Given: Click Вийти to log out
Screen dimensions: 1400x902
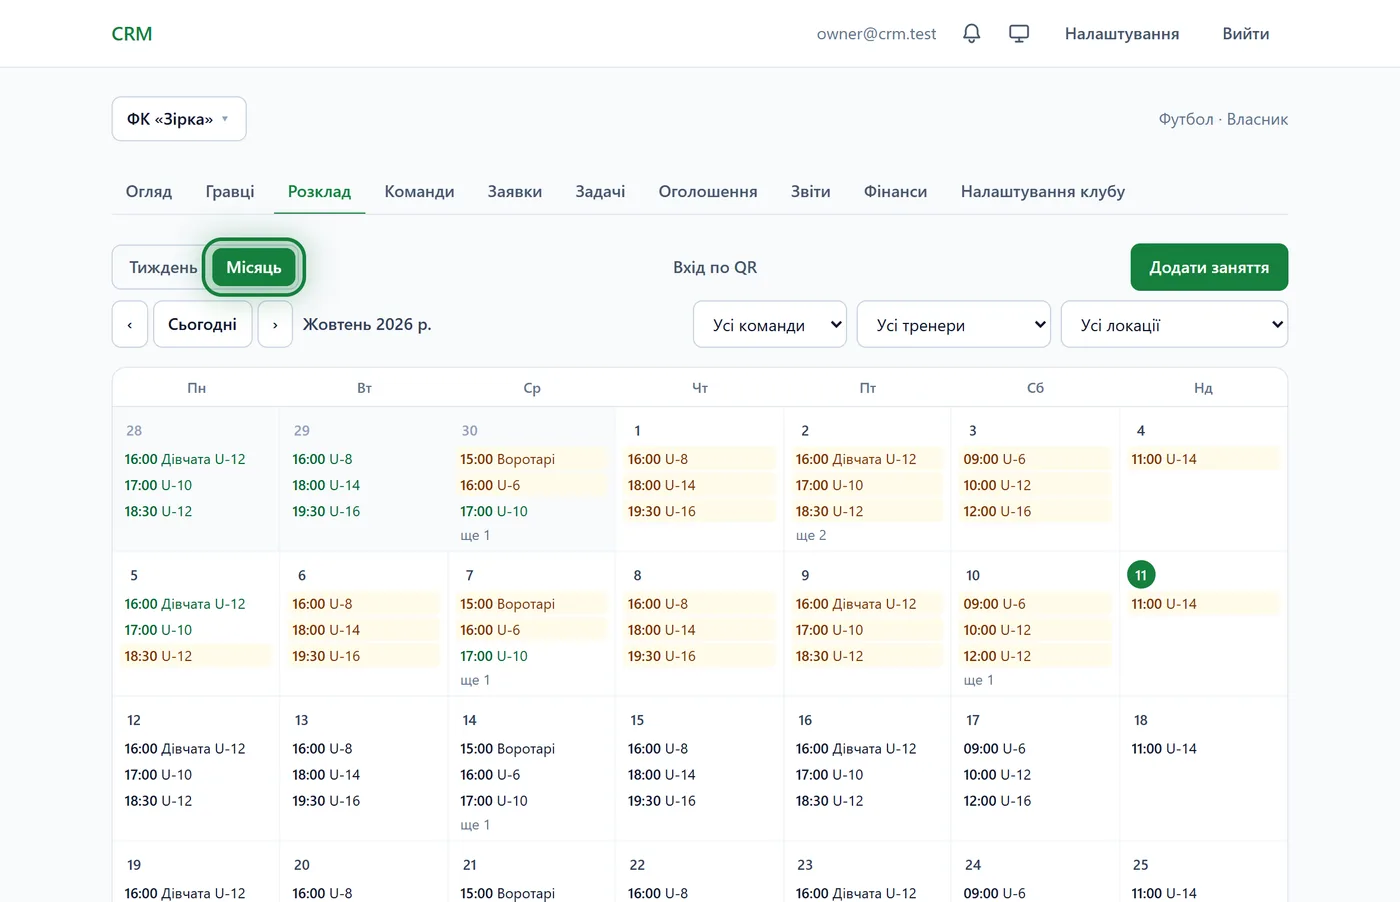Looking at the screenshot, I should point(1246,34).
